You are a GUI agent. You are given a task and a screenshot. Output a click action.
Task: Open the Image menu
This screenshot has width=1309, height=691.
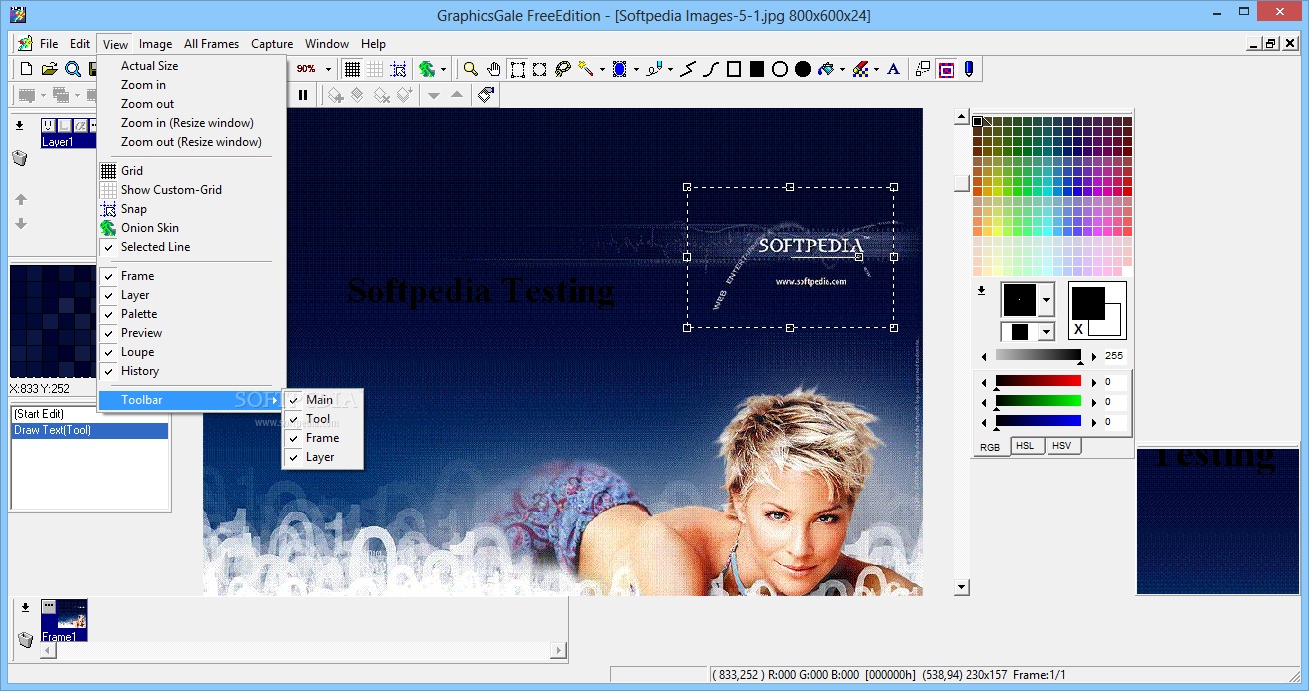pos(155,44)
